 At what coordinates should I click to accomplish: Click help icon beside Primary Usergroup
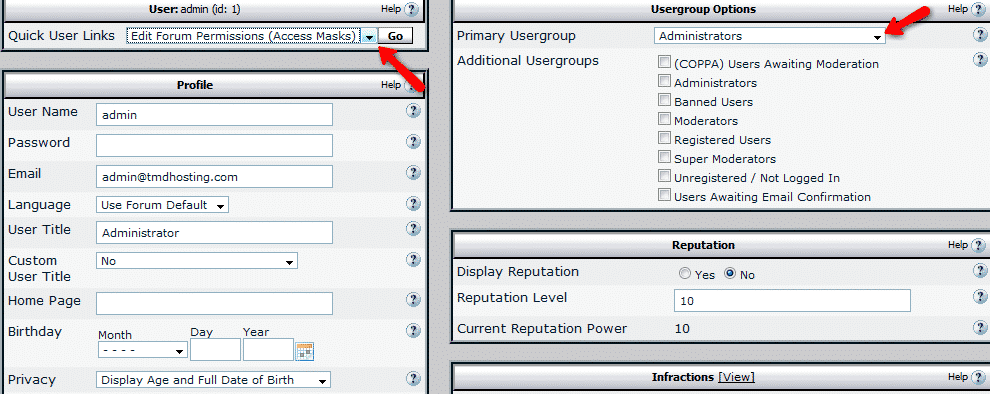pos(980,35)
